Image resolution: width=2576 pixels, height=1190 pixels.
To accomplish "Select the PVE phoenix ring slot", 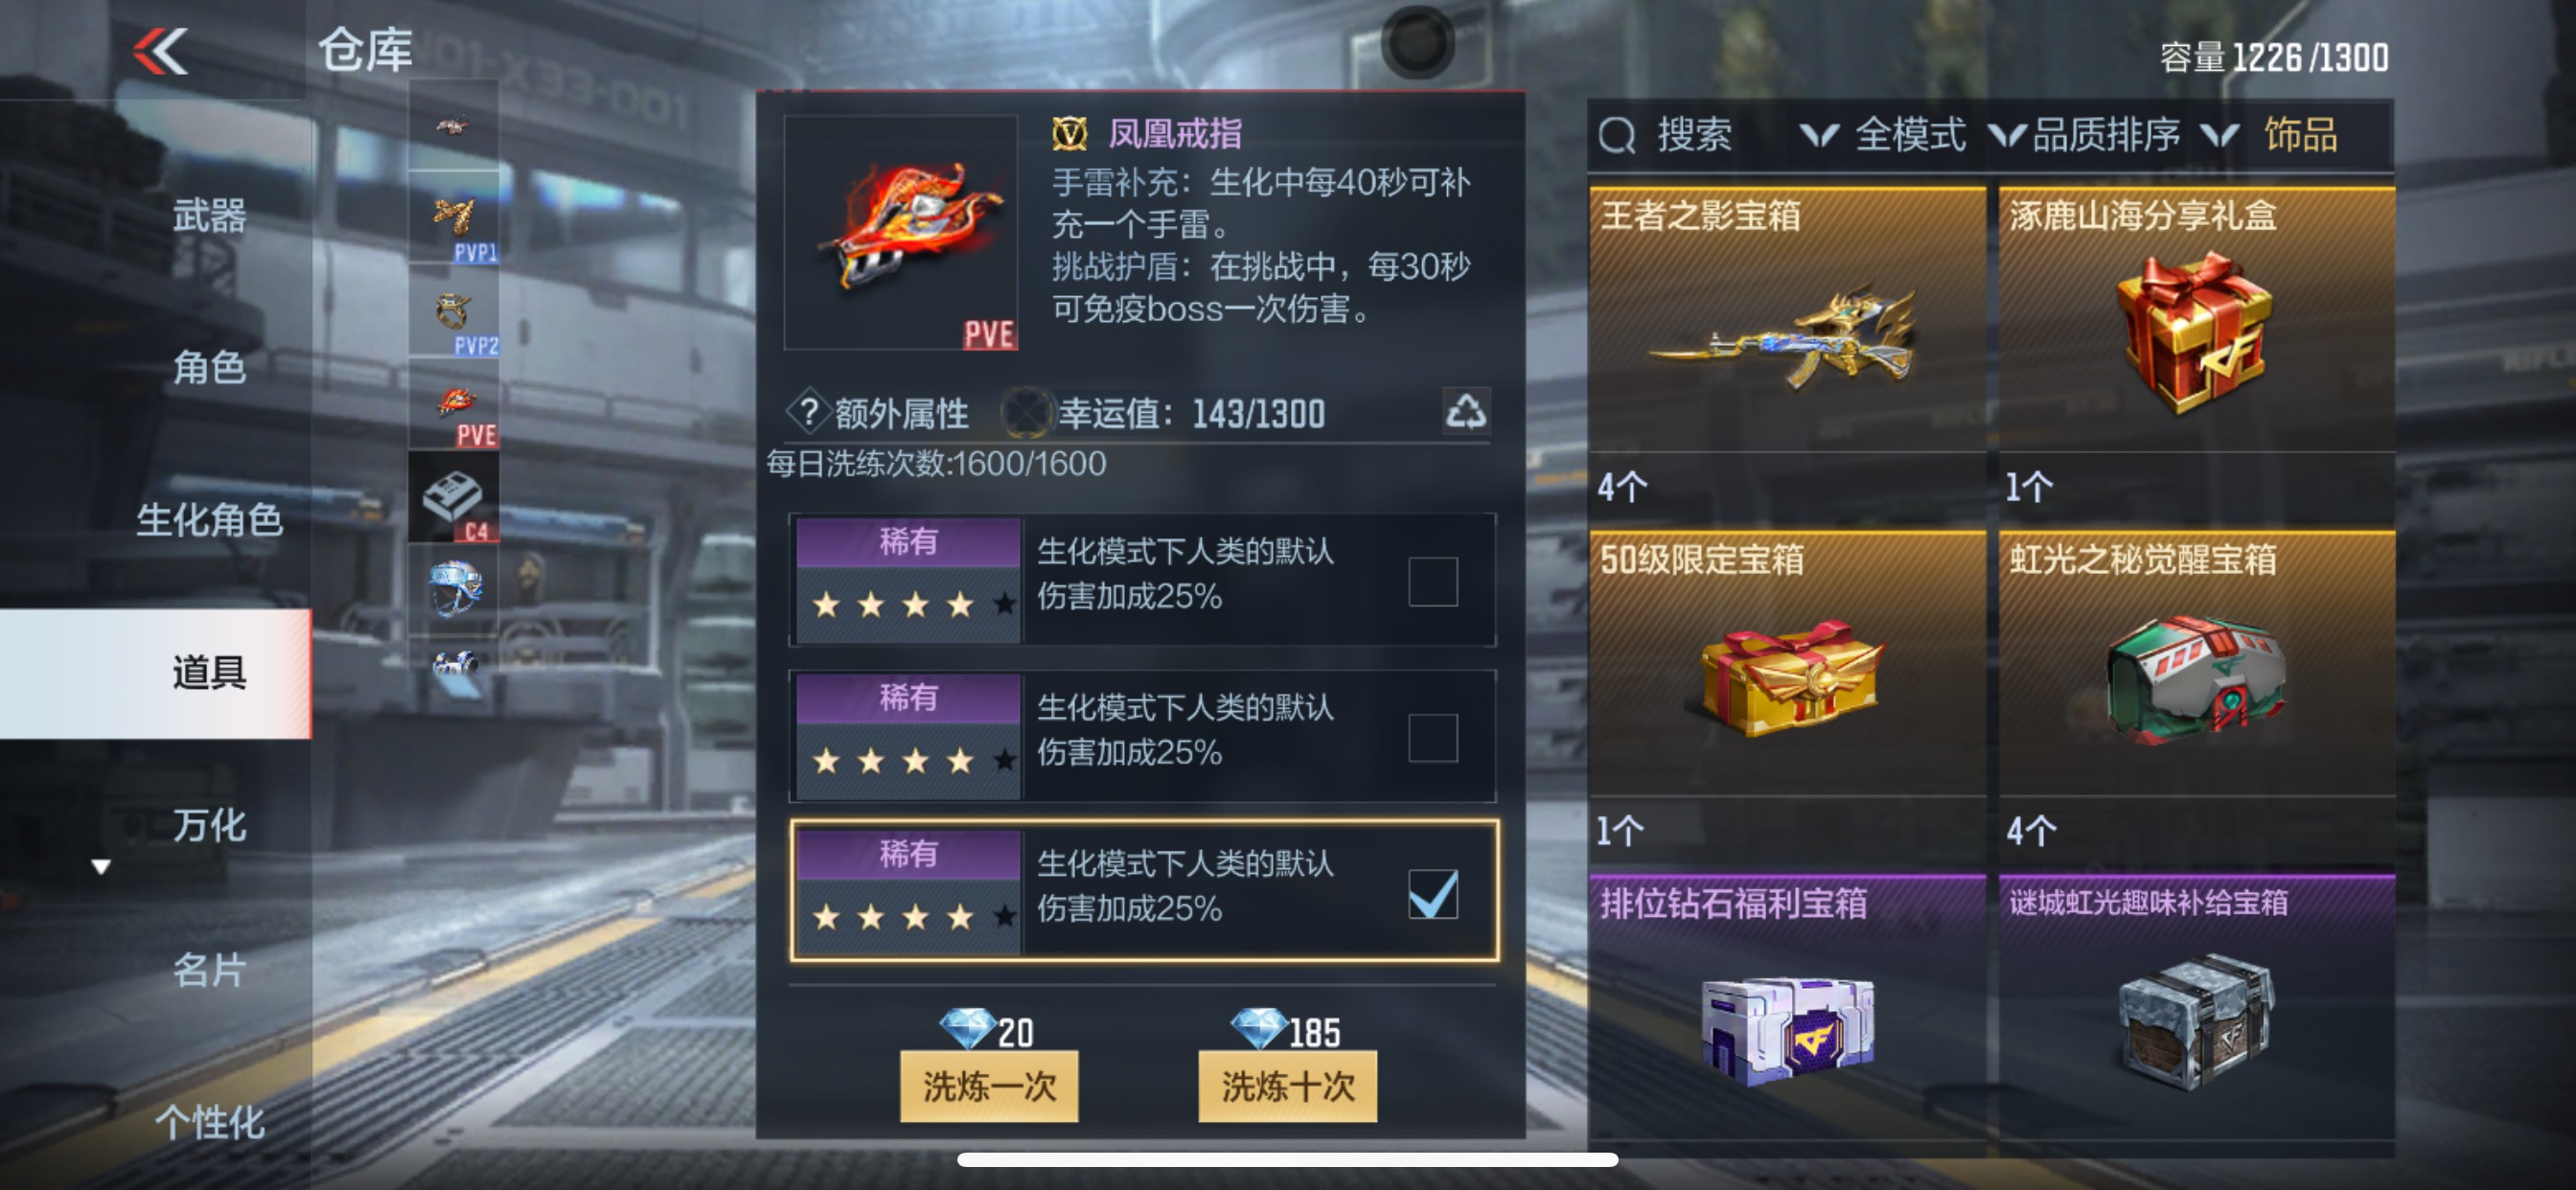I will click(454, 405).
